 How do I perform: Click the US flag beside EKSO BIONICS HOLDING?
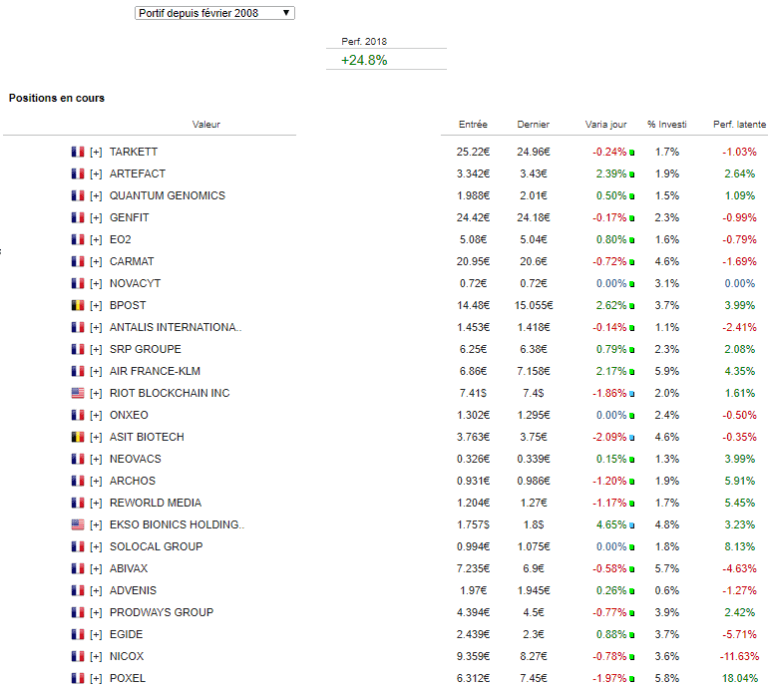(77, 525)
